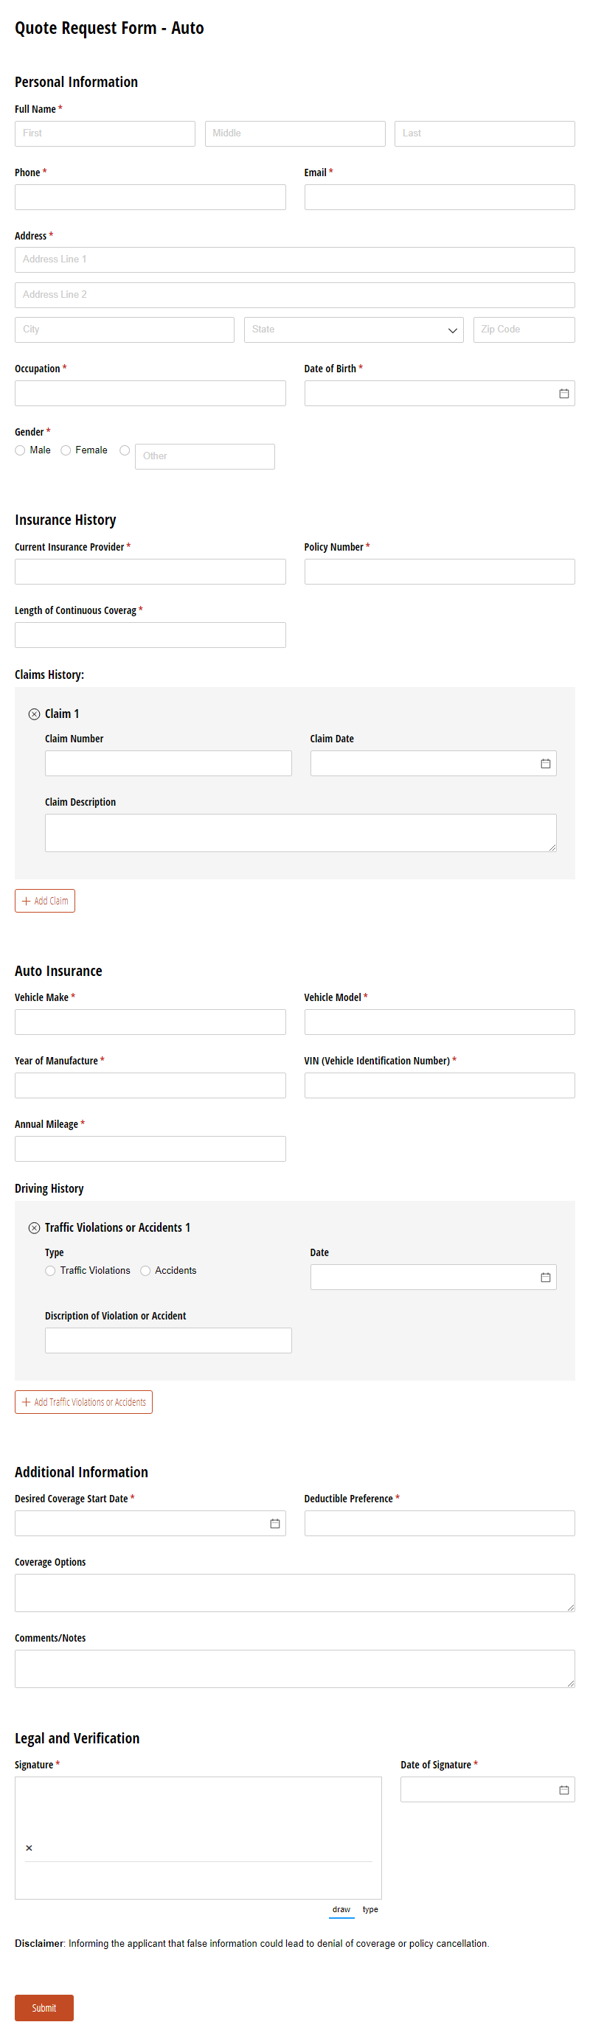Focus the Claim Description textarea
The image size is (590, 2036).
coord(301,833)
